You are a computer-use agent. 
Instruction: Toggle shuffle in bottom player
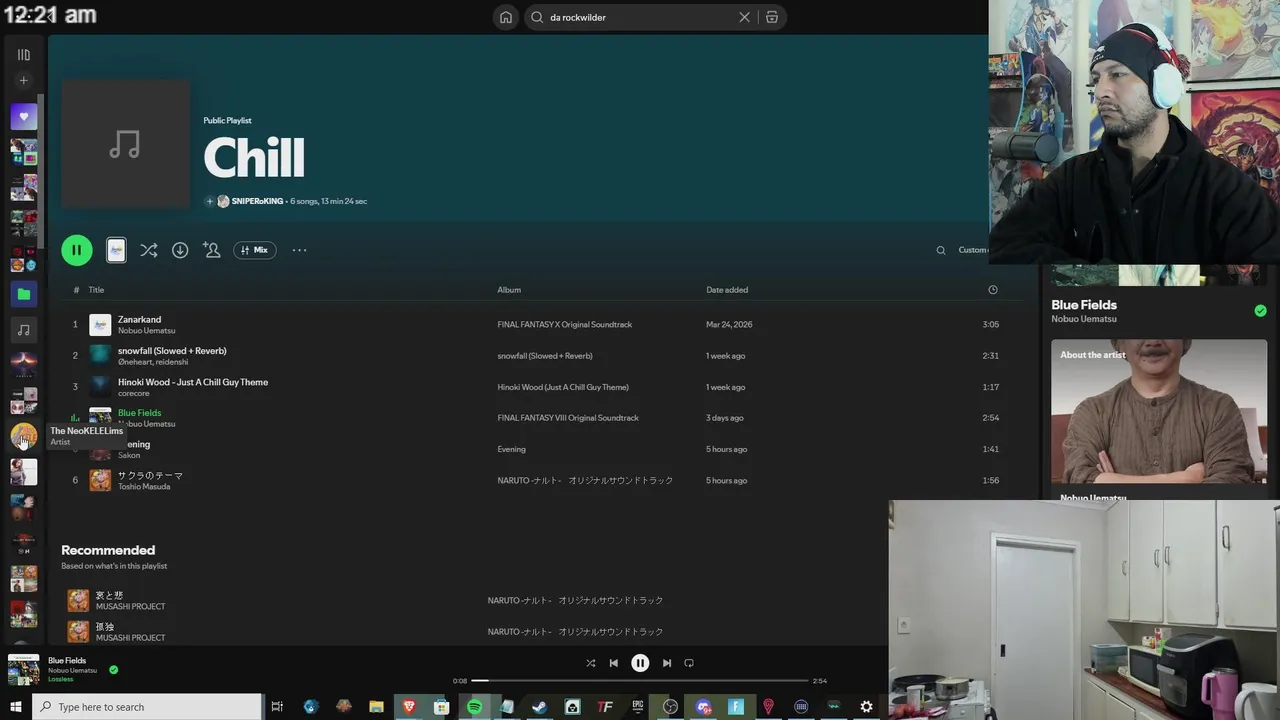[x=590, y=663]
